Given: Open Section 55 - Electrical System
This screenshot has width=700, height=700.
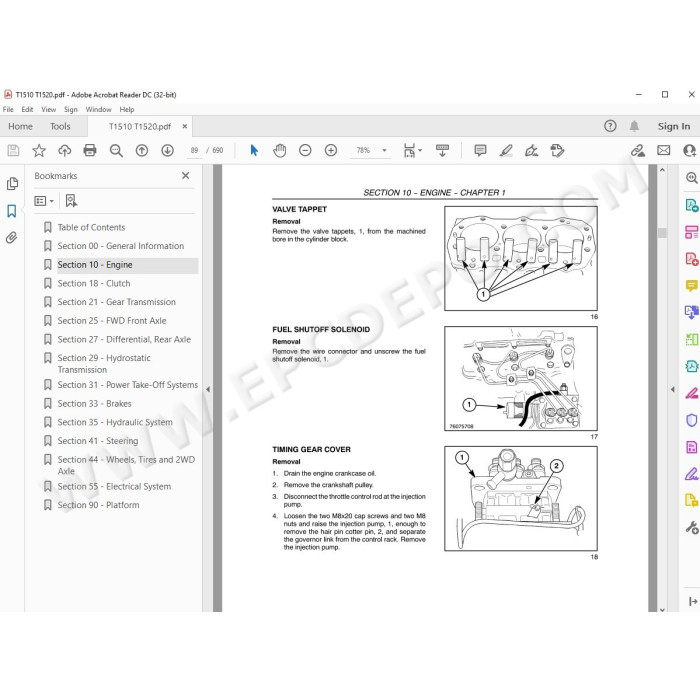Looking at the screenshot, I should (114, 487).
